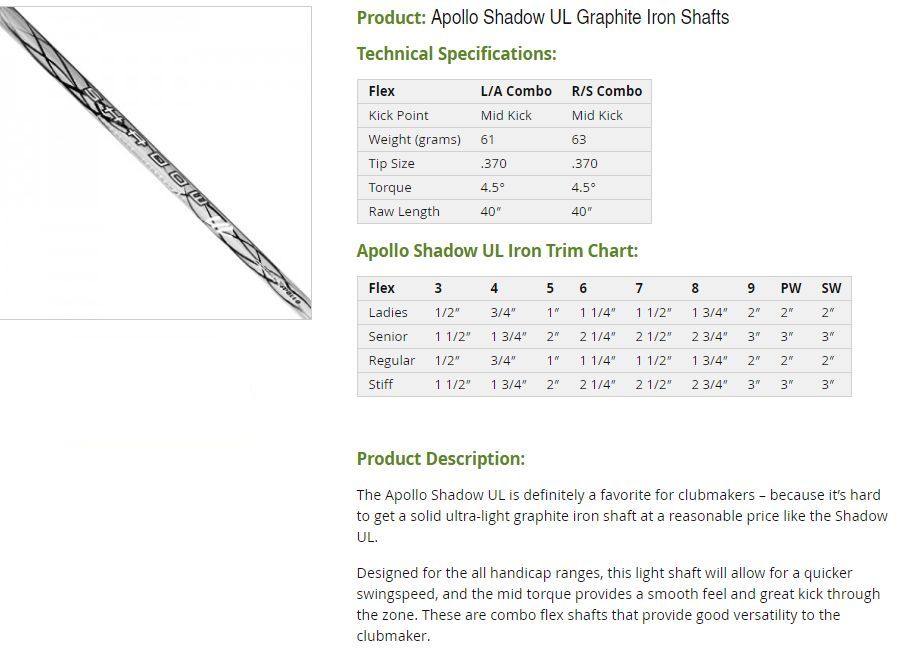The width and height of the screenshot is (899, 656).
Task: Click the Product Description heading
Action: tap(440, 459)
